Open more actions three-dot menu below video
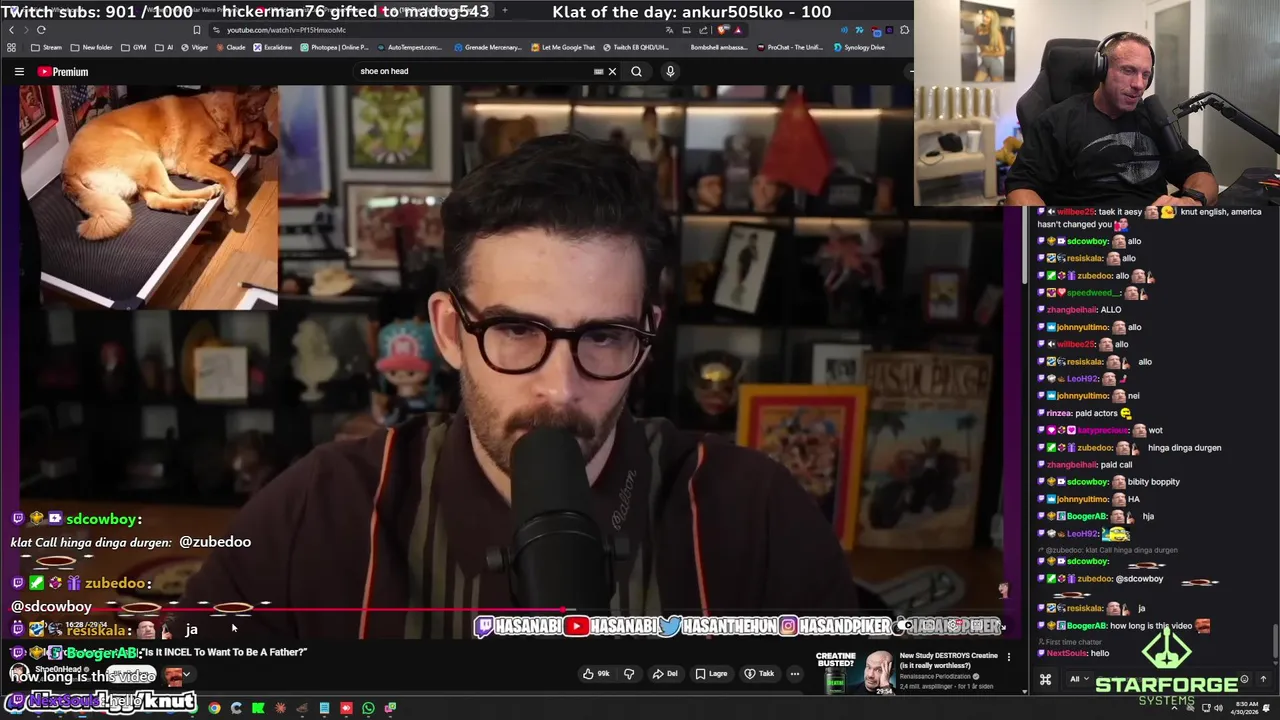 click(795, 674)
